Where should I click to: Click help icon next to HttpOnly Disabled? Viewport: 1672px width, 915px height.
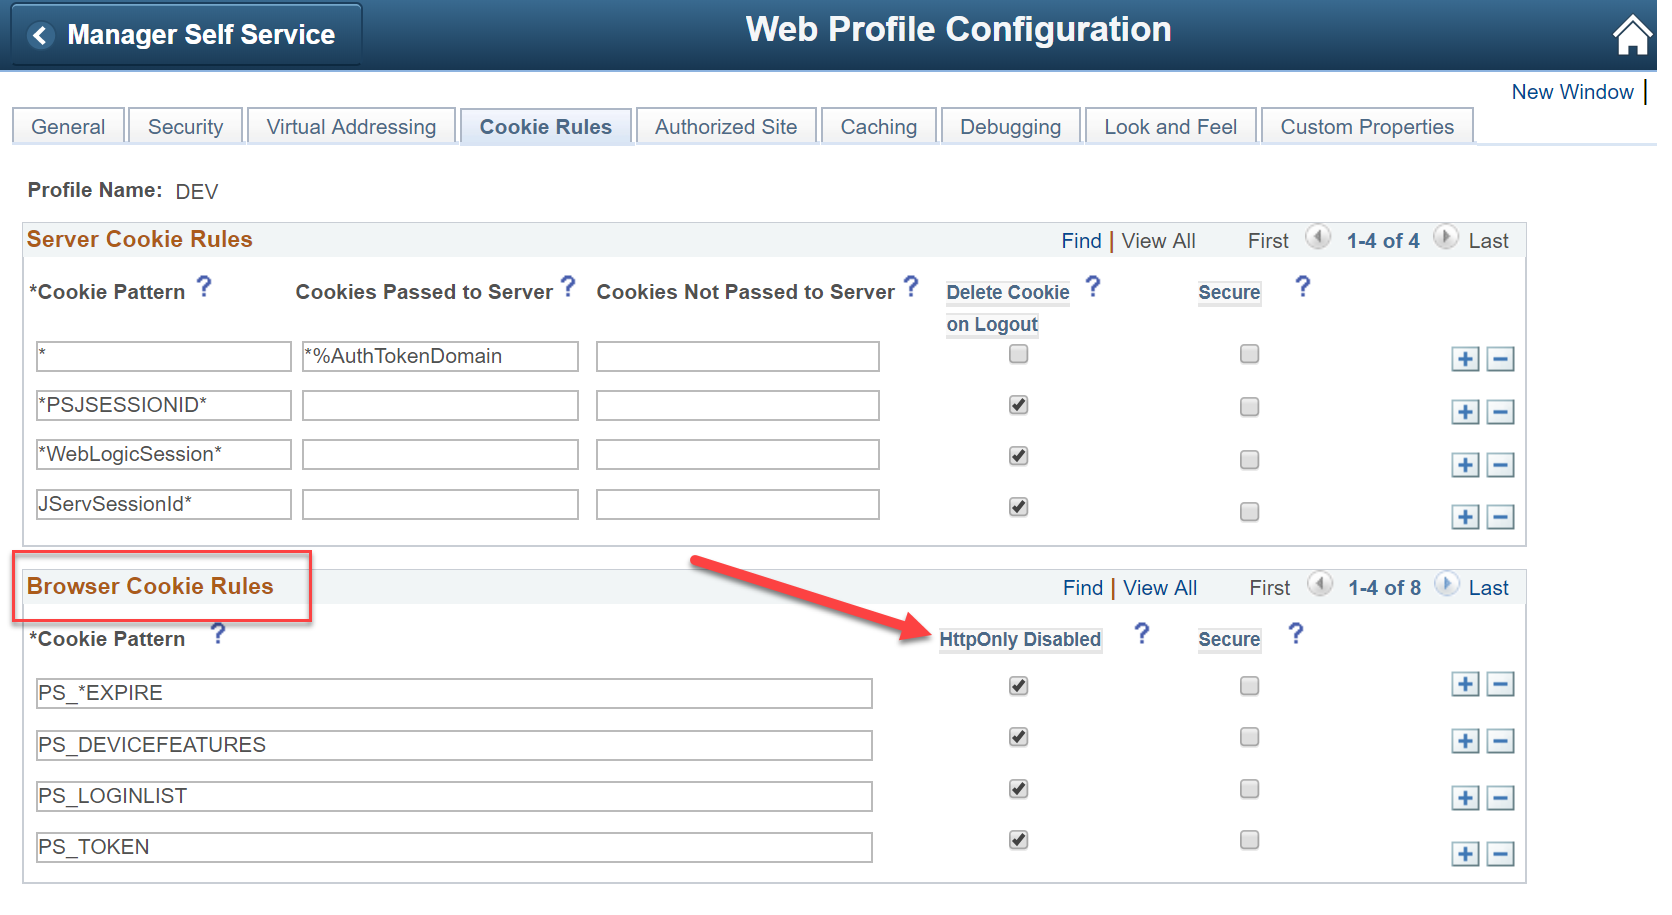(x=1142, y=633)
